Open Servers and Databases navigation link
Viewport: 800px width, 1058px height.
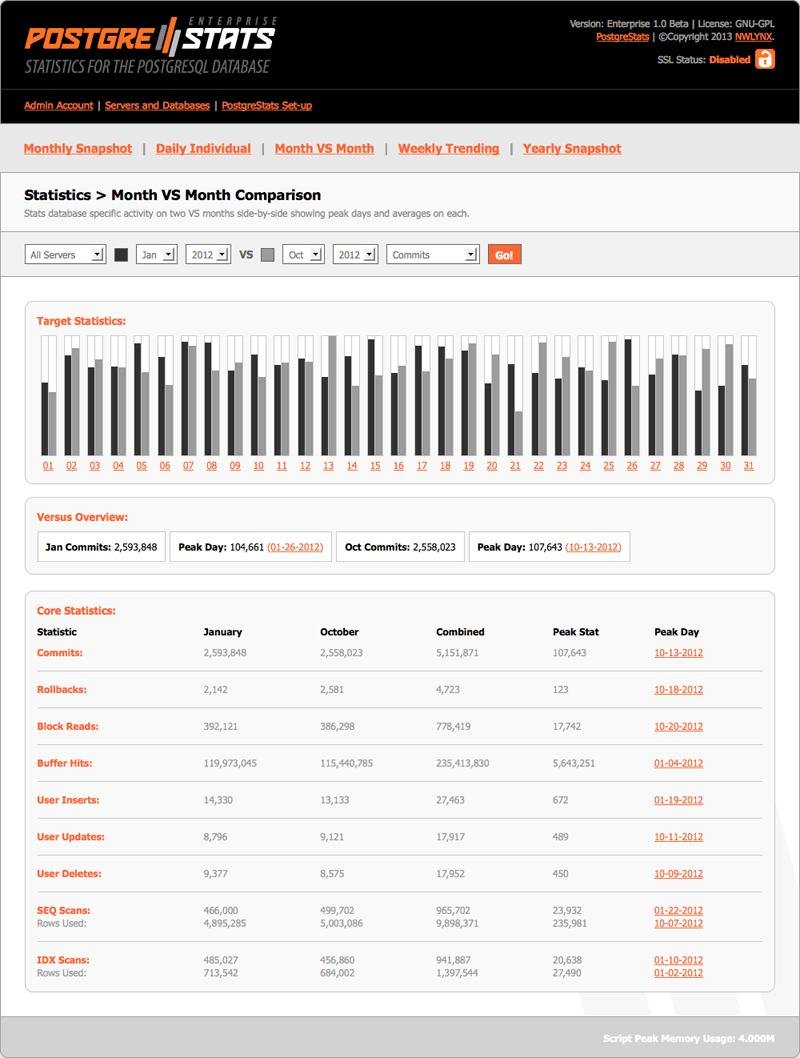click(x=155, y=105)
